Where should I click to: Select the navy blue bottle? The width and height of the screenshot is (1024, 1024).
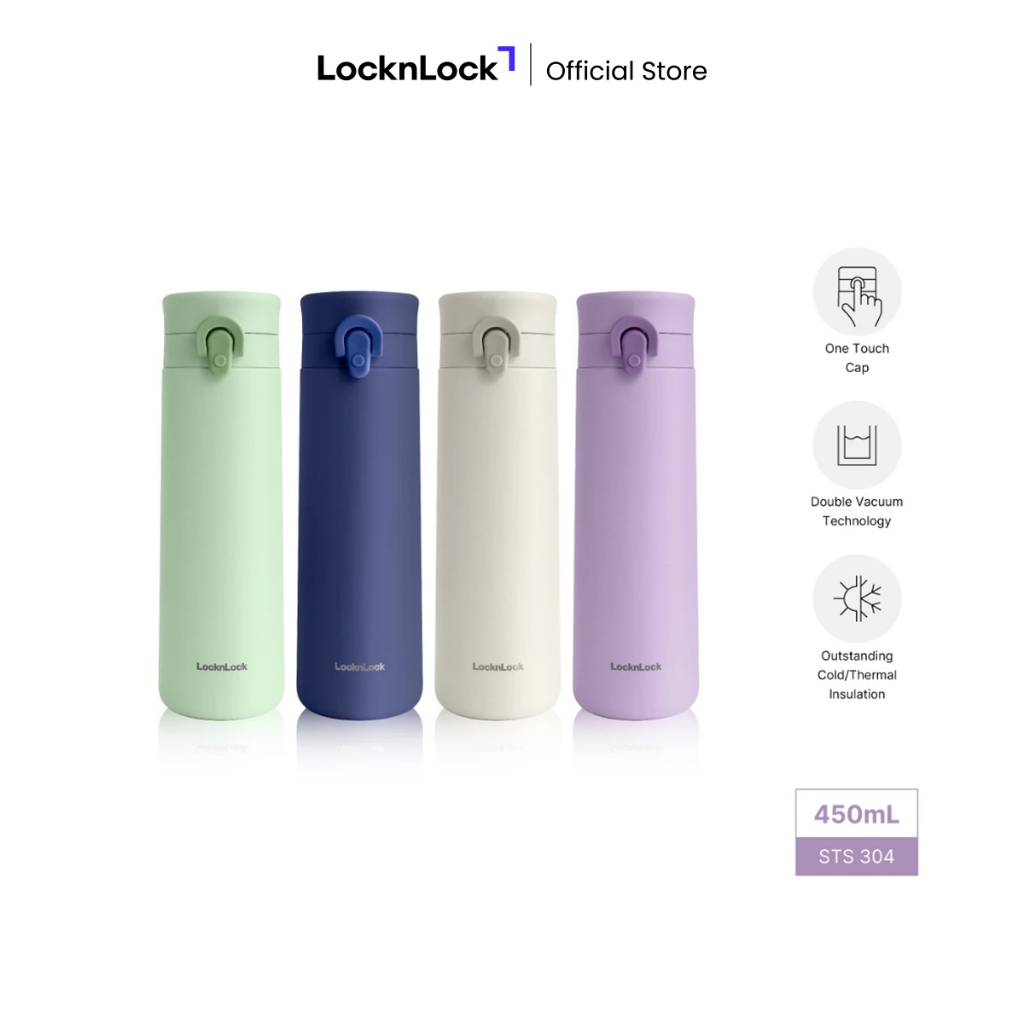[x=359, y=506]
